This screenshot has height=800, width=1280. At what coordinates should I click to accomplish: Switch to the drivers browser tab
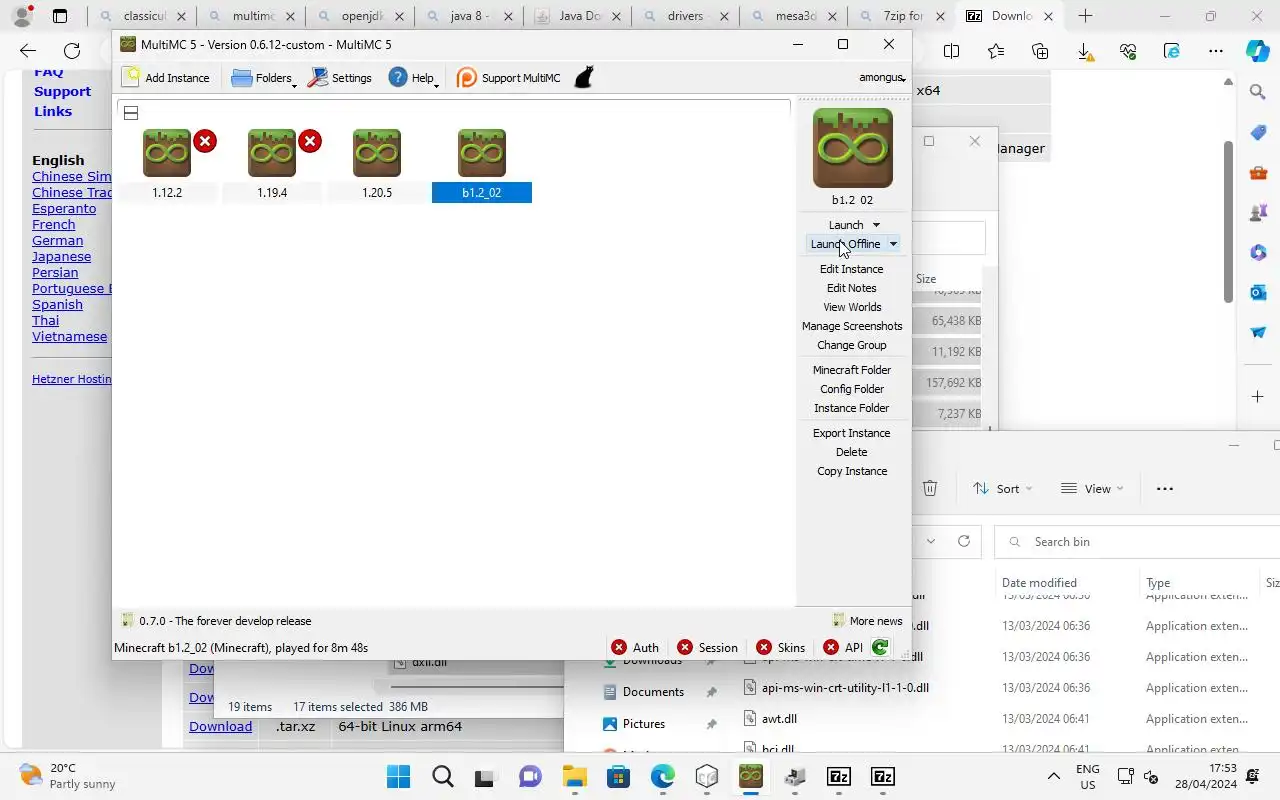click(x=687, y=16)
